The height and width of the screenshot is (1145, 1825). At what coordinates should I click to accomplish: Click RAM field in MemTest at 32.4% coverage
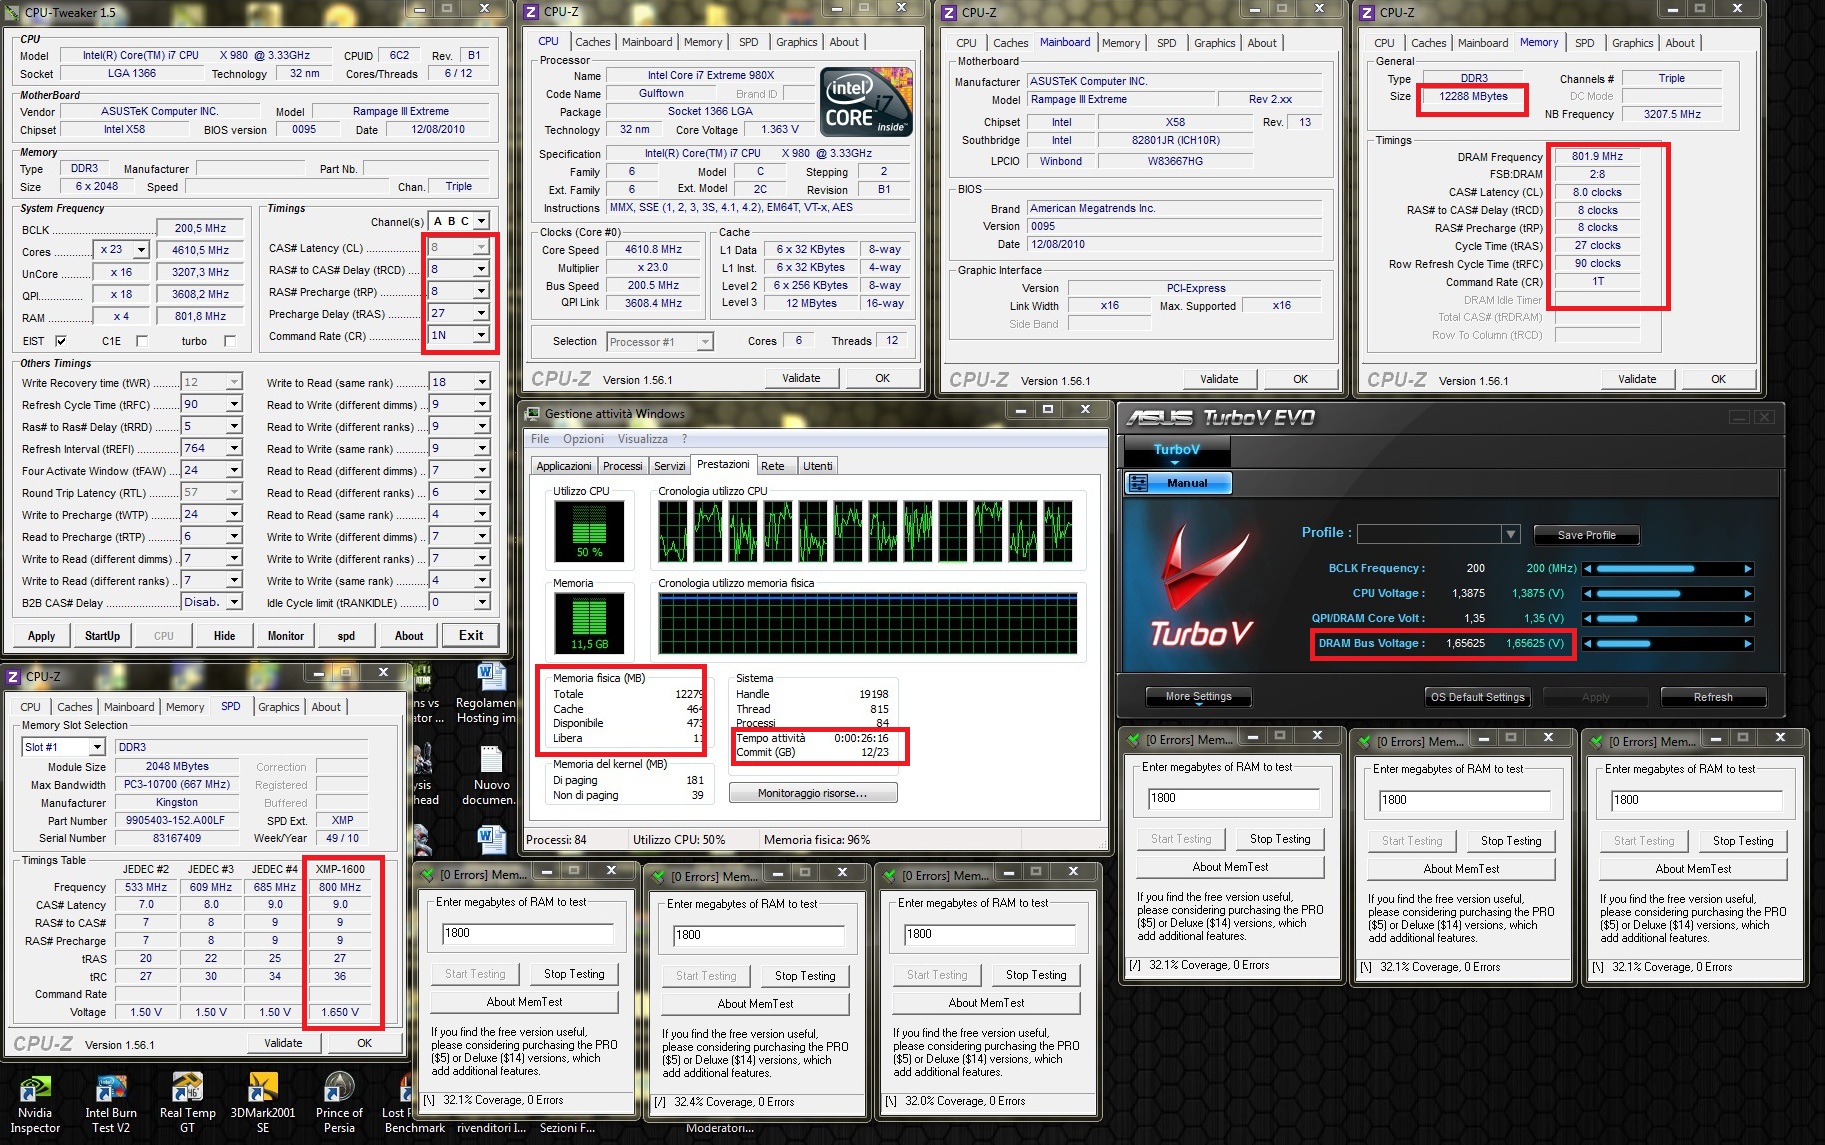(758, 935)
